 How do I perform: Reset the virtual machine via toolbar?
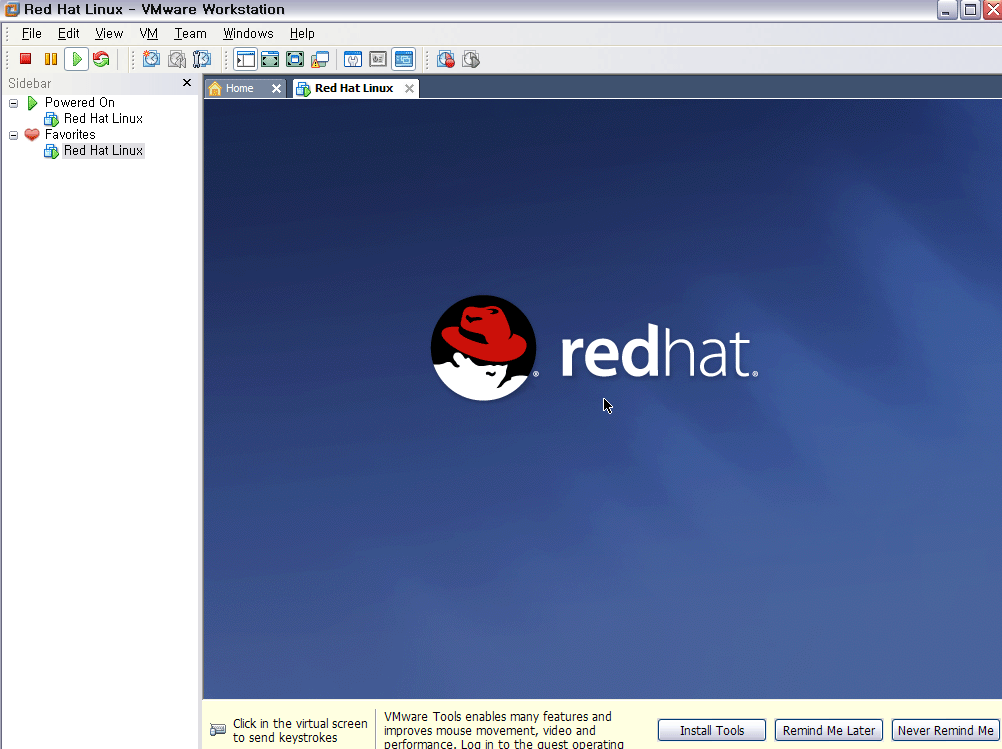[x=101, y=59]
